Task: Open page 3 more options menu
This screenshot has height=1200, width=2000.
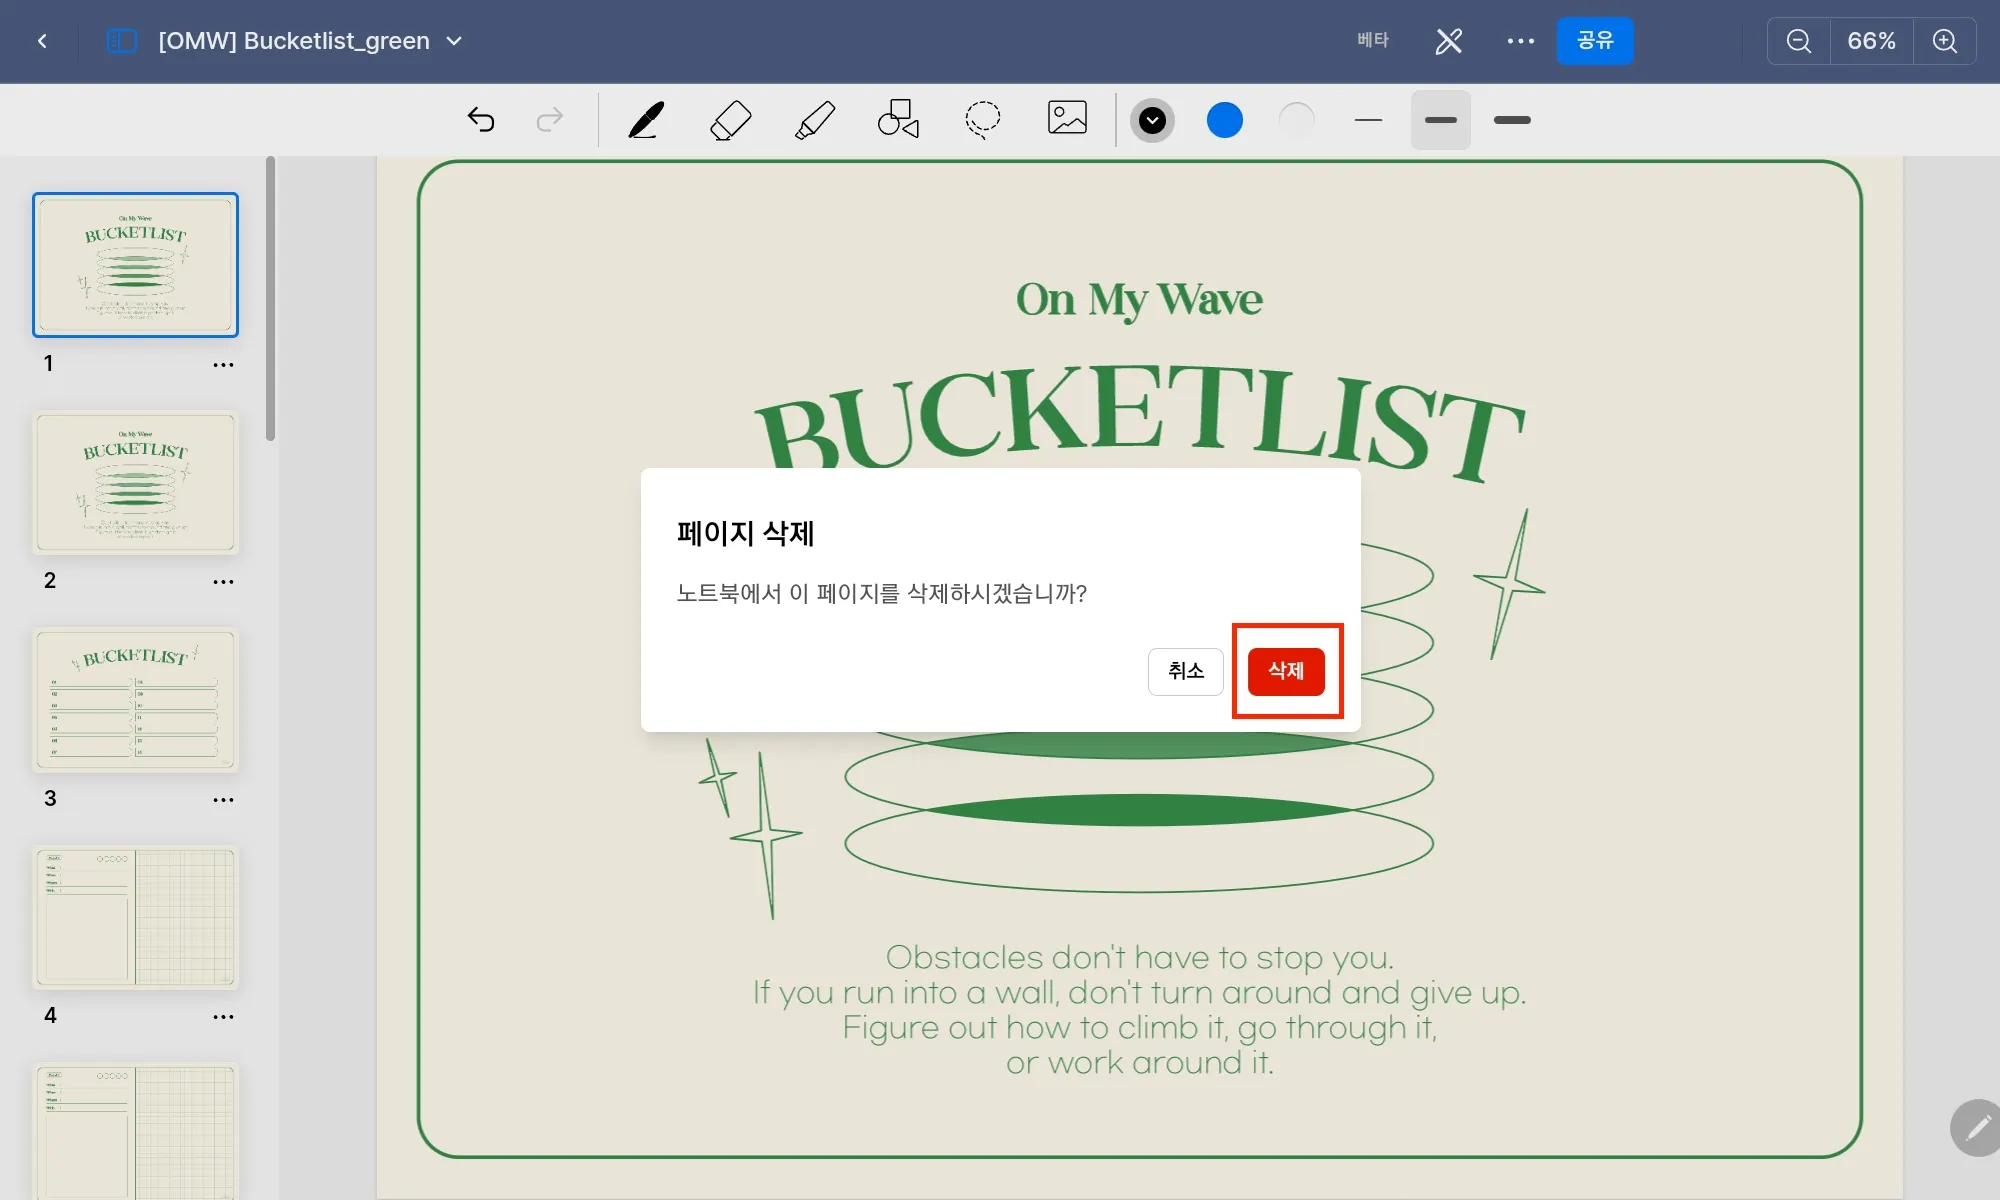Action: [x=223, y=800]
